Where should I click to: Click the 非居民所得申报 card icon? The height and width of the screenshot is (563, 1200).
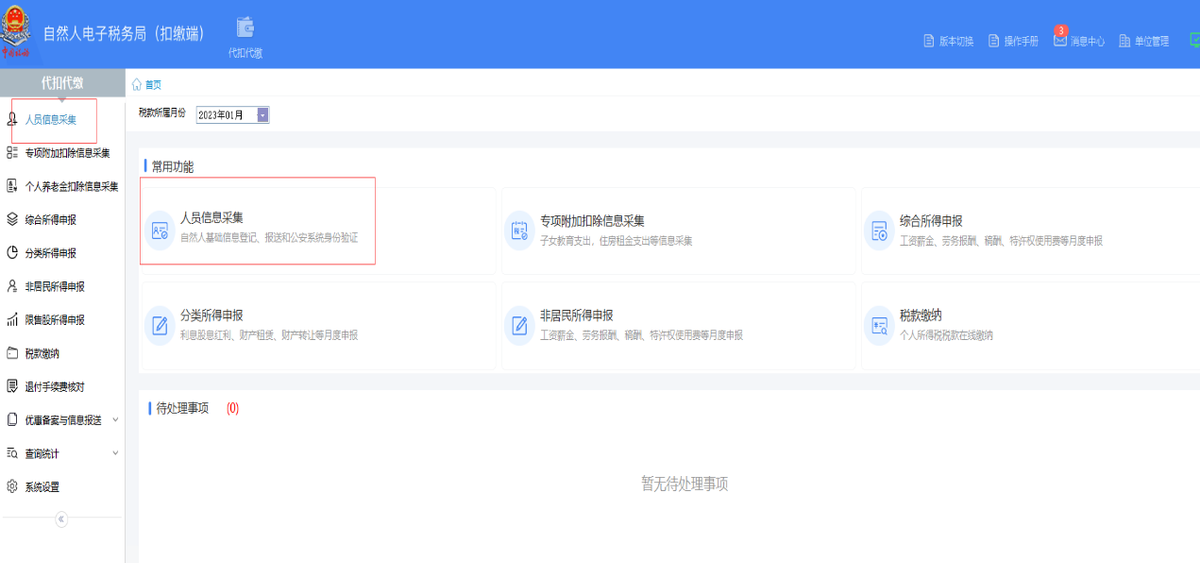point(519,325)
